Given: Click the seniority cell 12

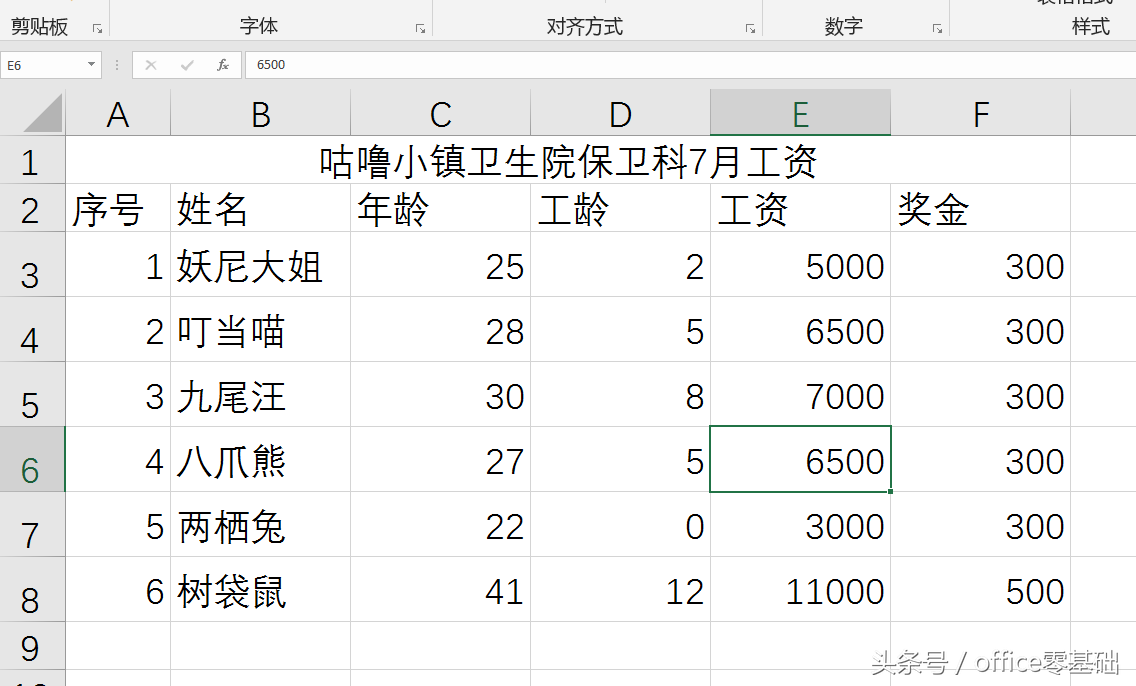Looking at the screenshot, I should (620, 589).
